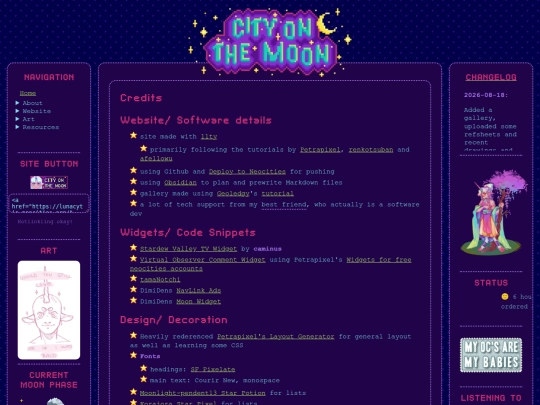Click the Art sidebar heading

(x=49, y=251)
